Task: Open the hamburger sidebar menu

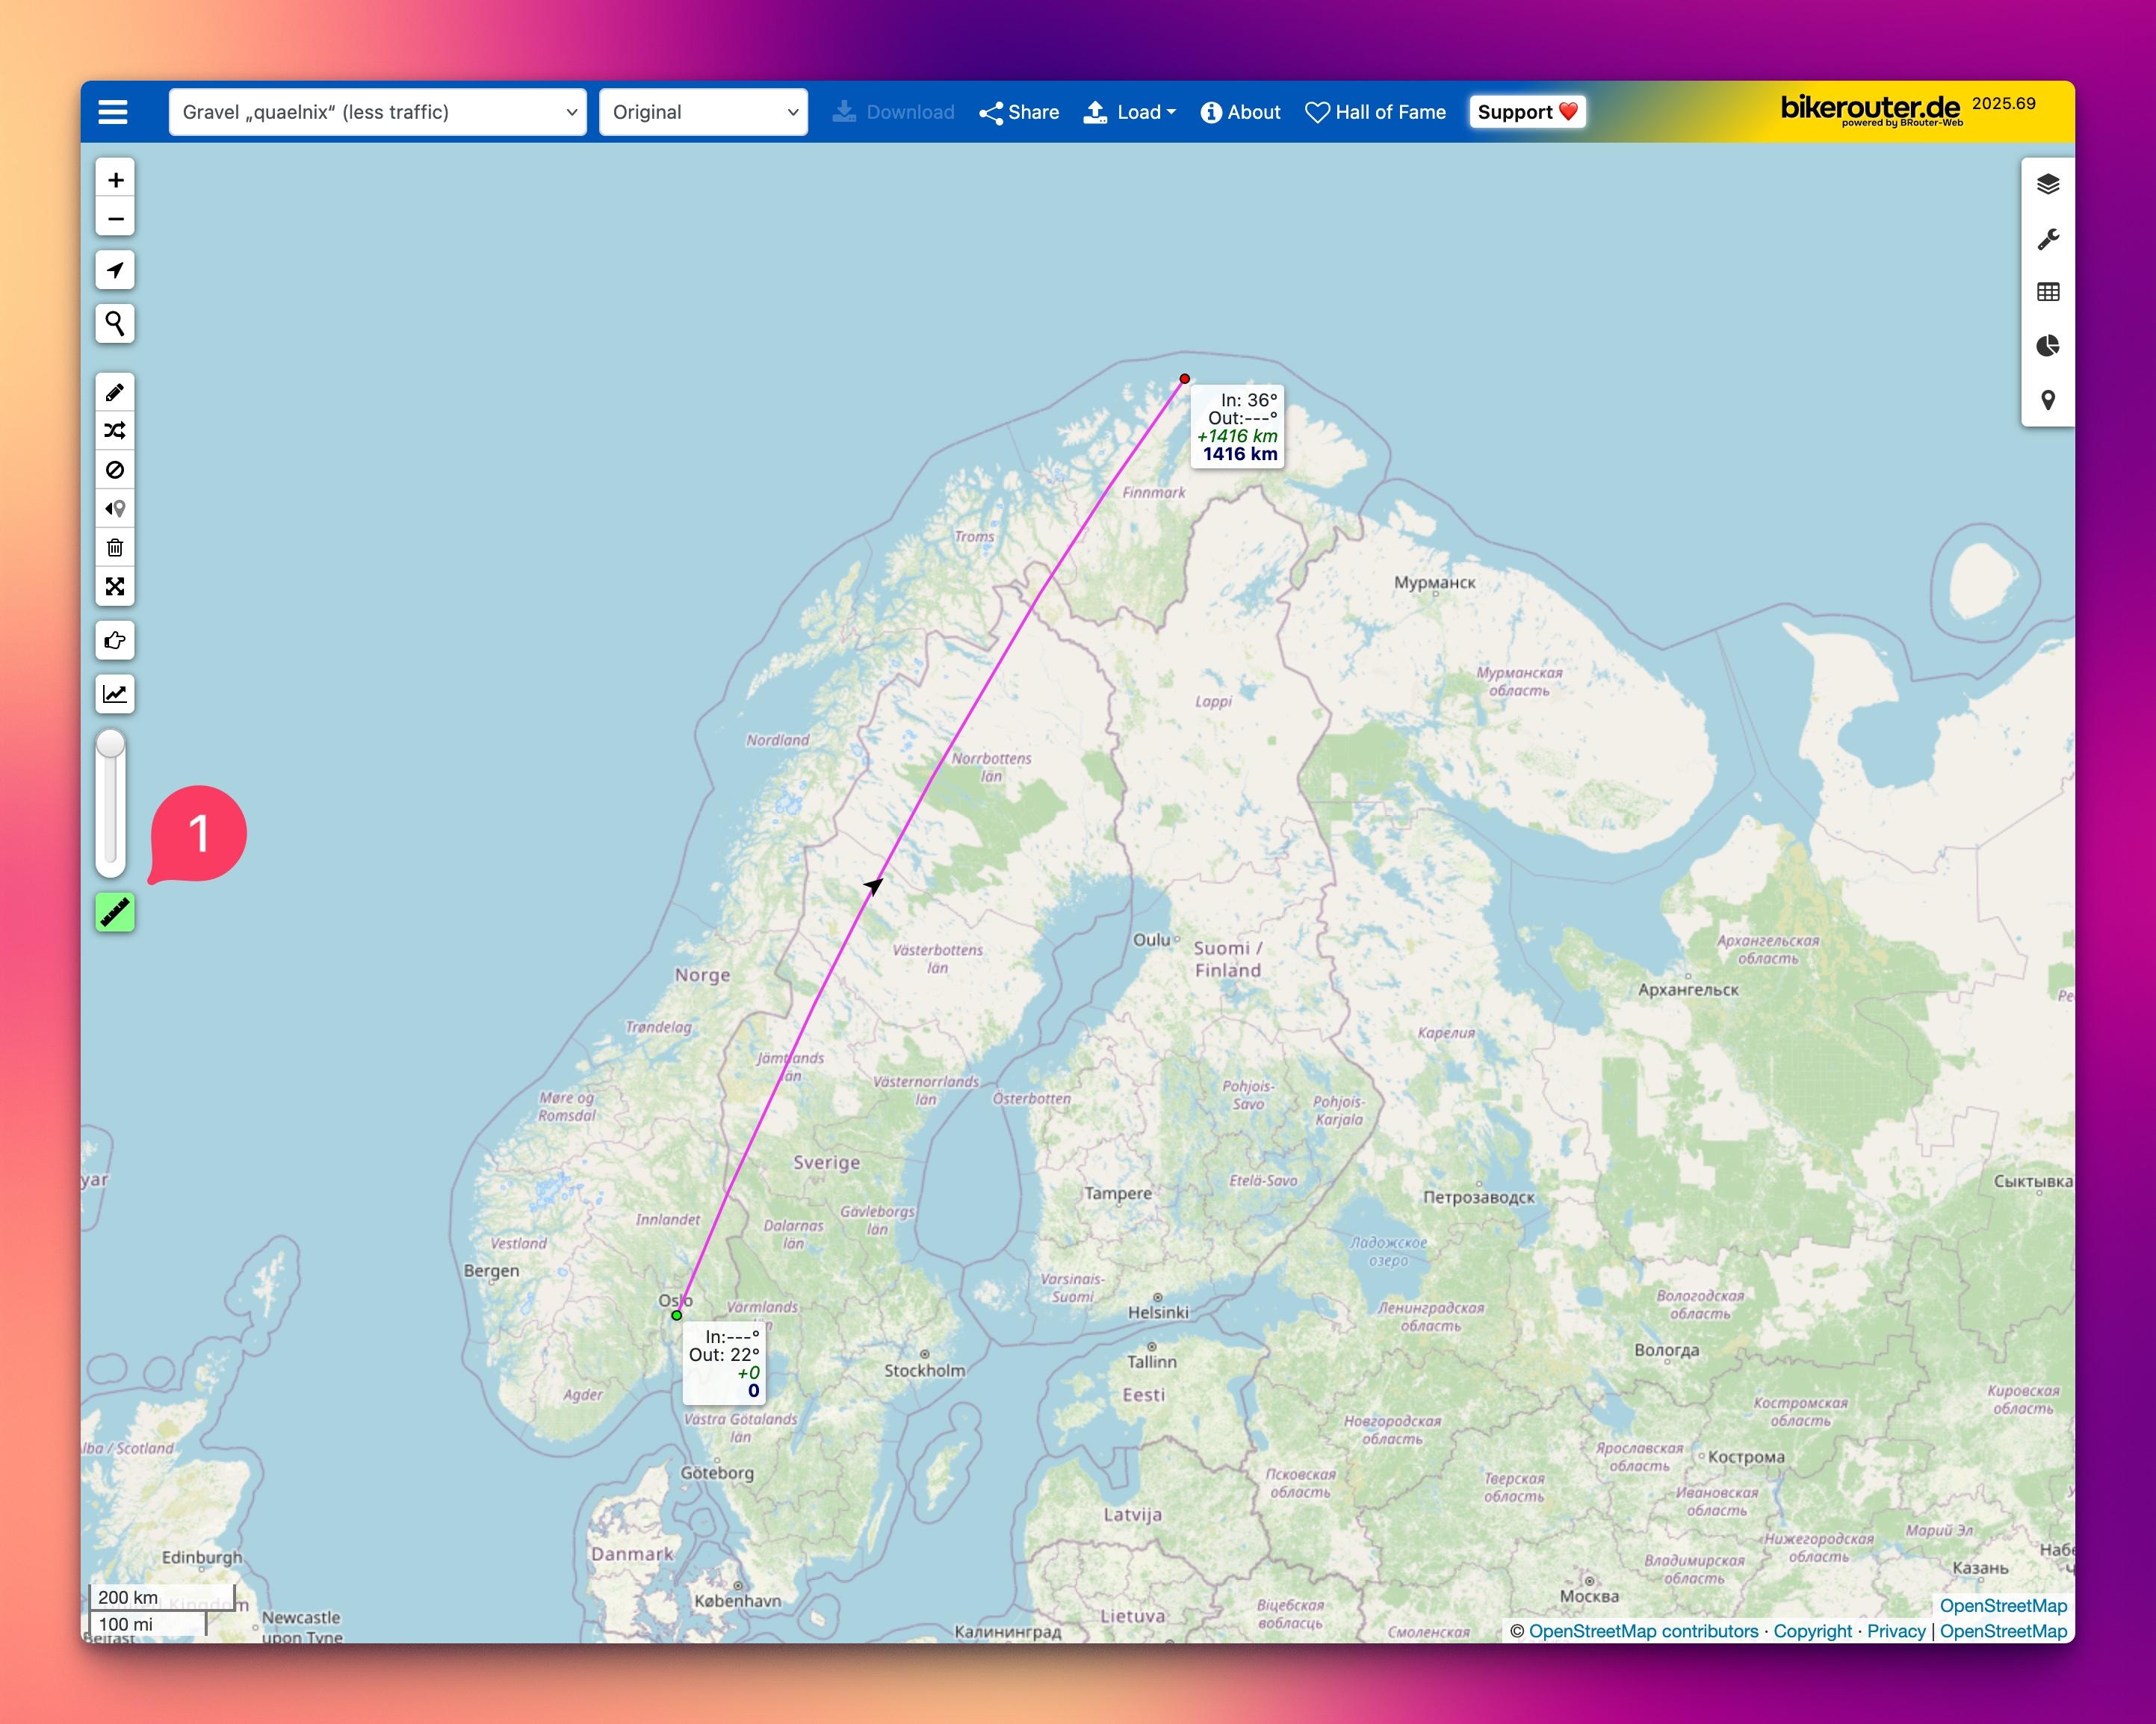Action: click(x=113, y=112)
